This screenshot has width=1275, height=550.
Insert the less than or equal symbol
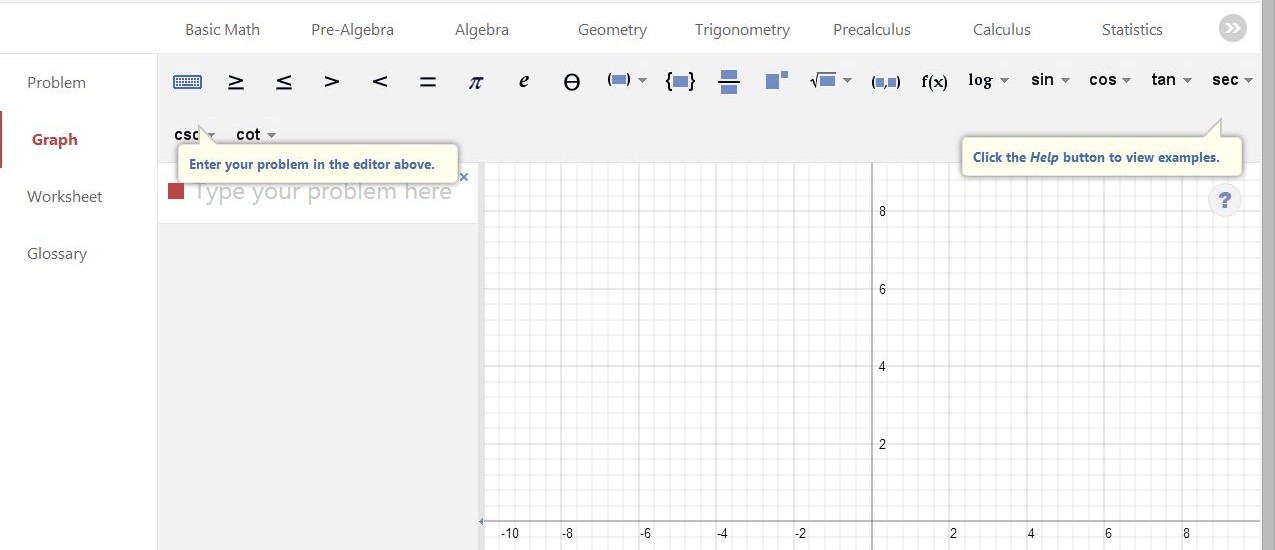click(284, 82)
